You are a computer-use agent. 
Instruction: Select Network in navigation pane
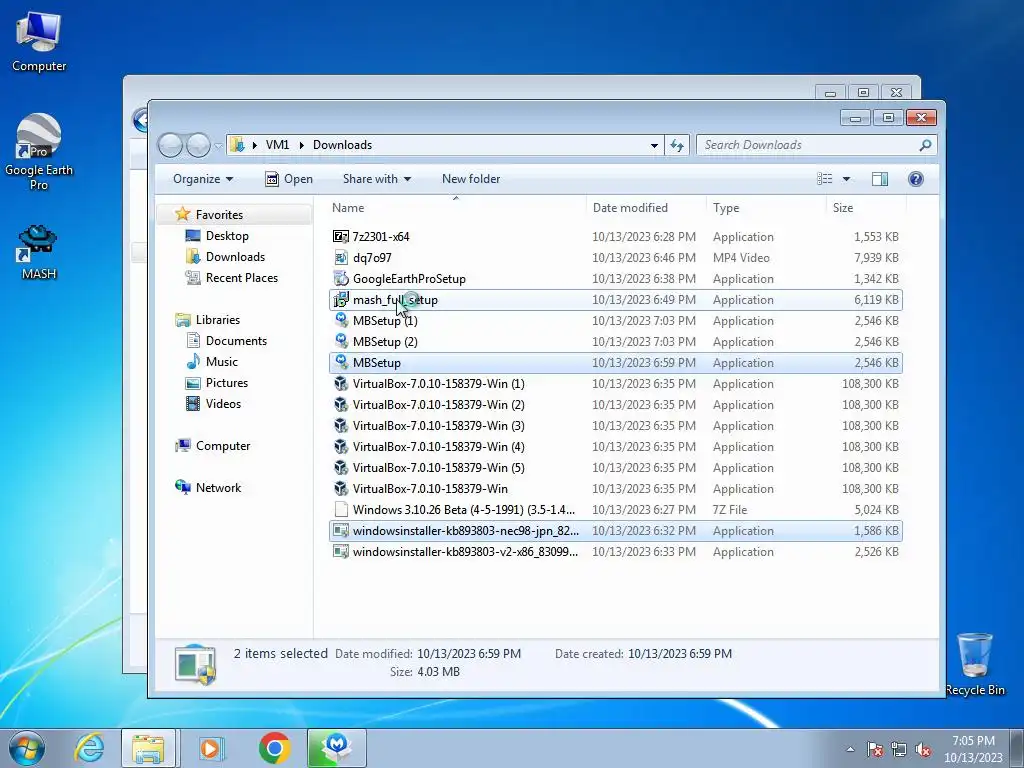218,487
